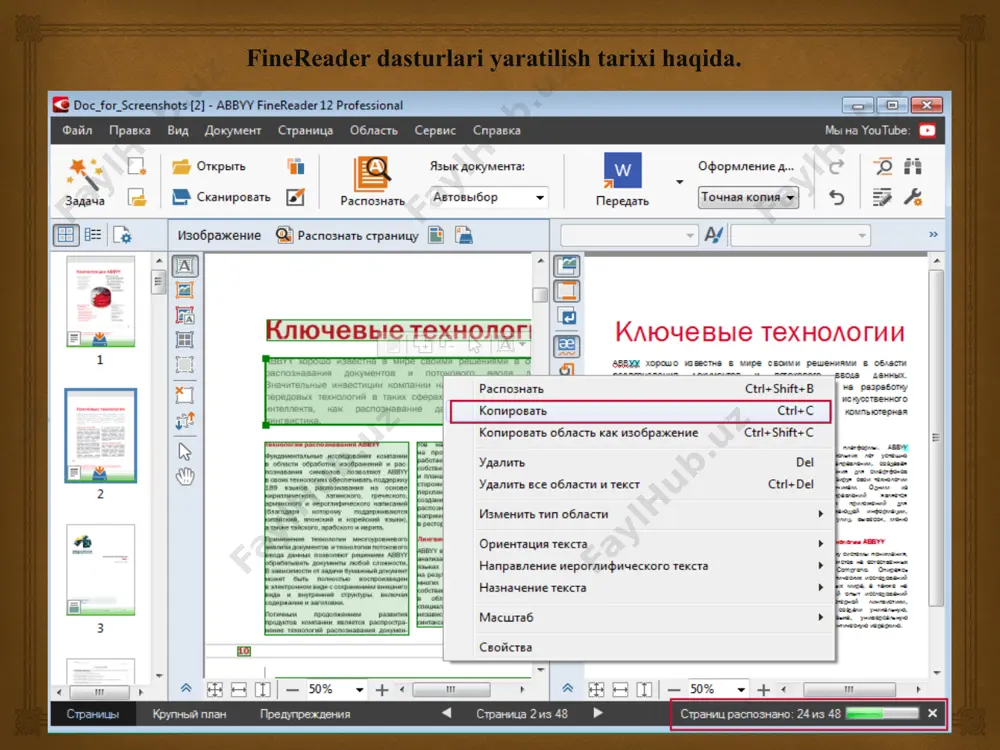Open the page settings gear icon
Viewport: 1000px width, 750px height.
click(x=122, y=235)
